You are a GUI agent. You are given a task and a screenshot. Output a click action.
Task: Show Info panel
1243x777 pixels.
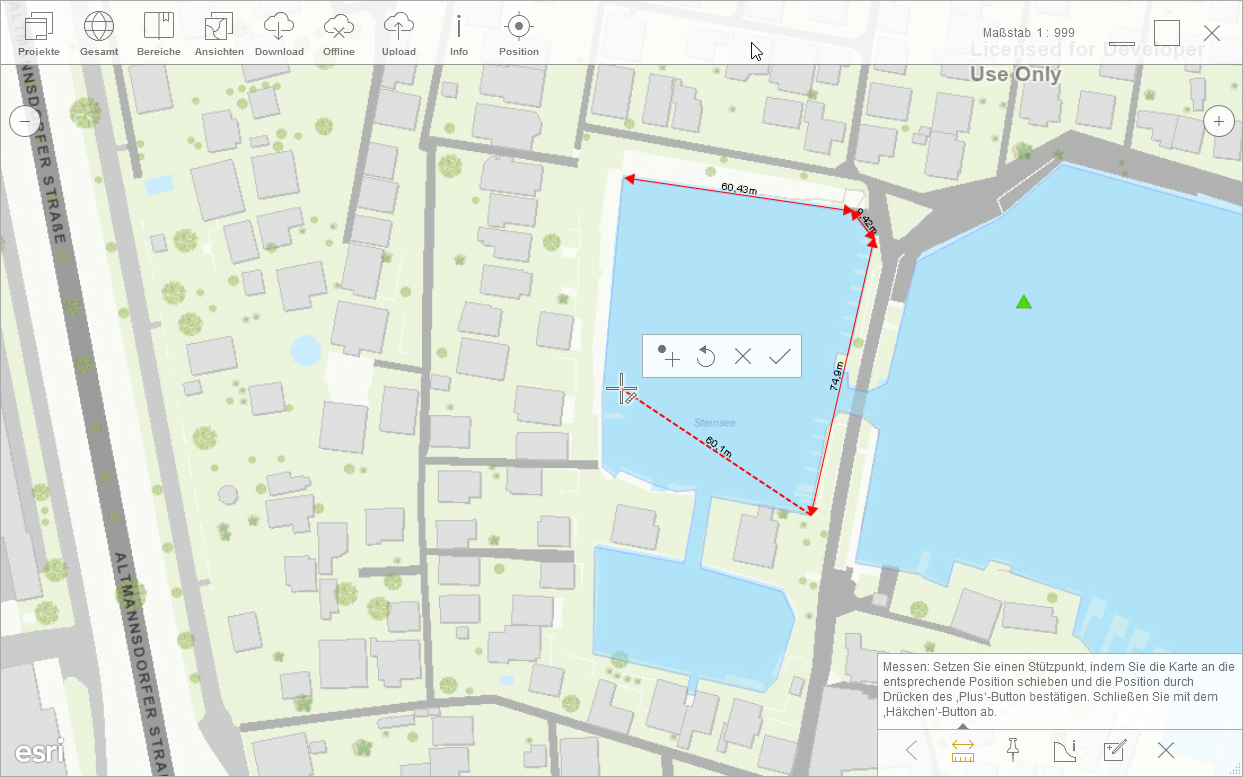pyautogui.click(x=459, y=33)
